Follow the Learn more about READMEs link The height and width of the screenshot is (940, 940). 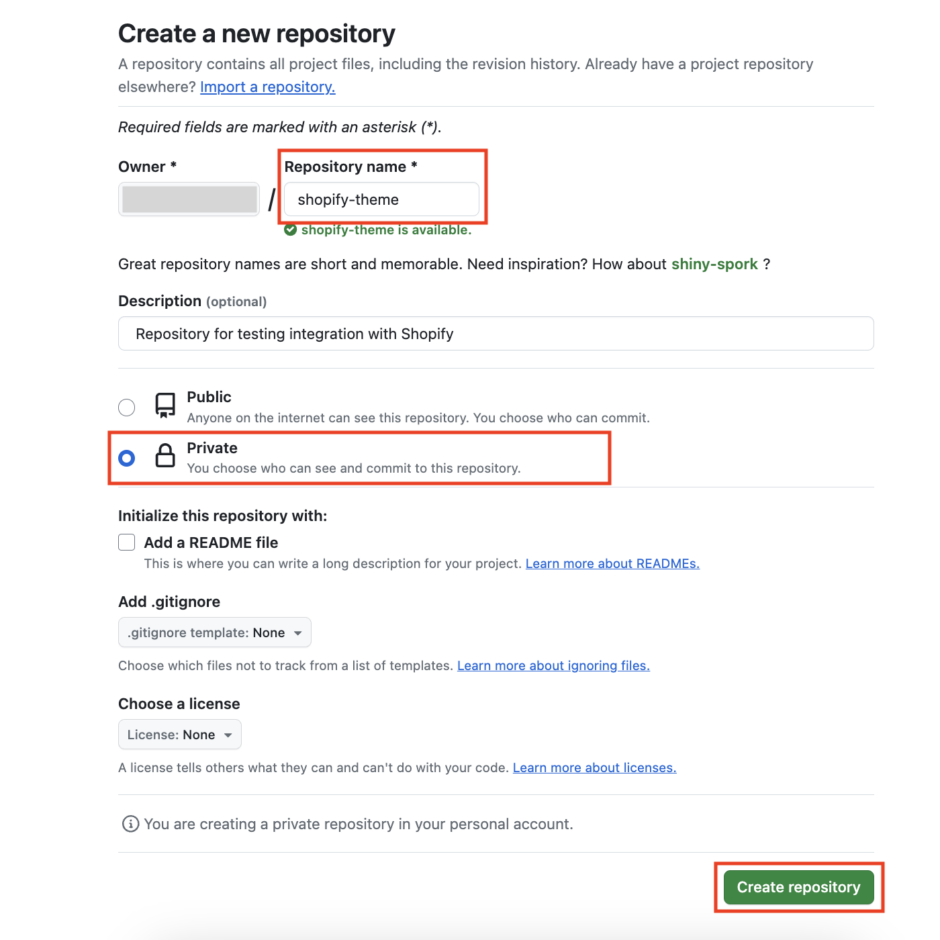(611, 563)
